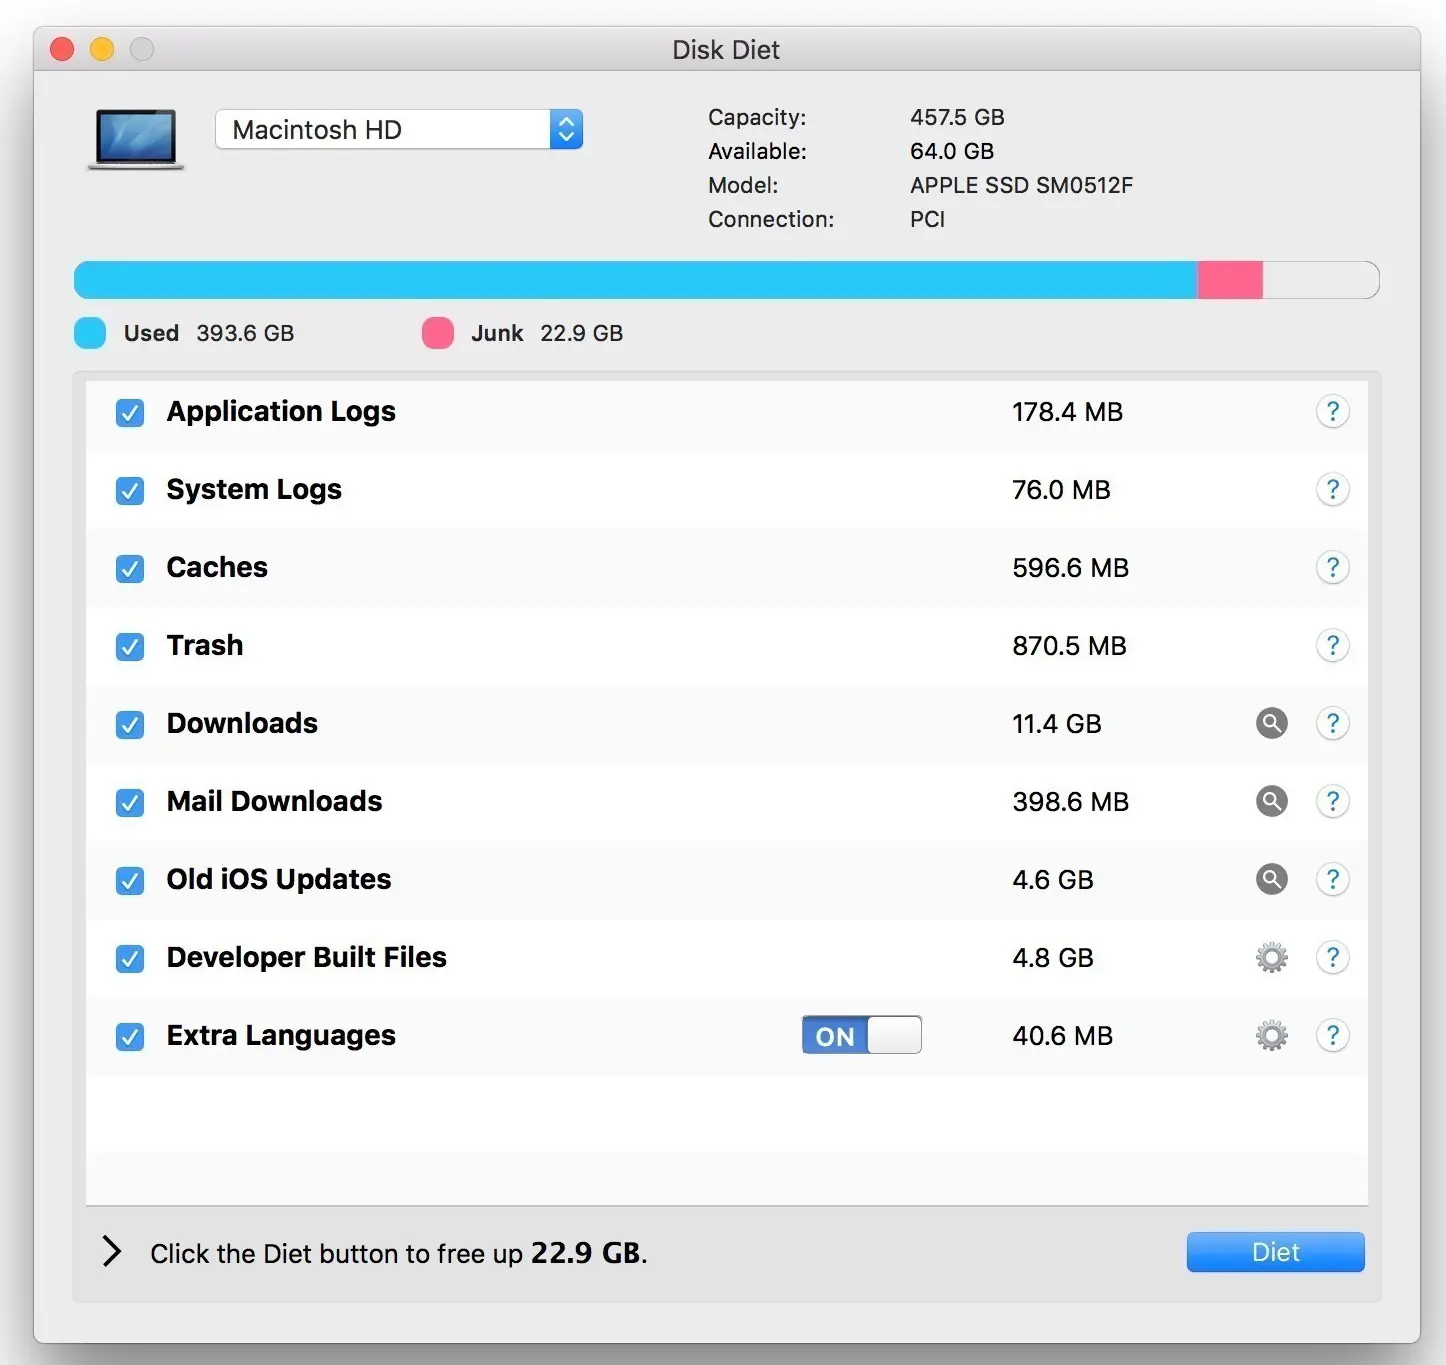Click help icon next to Application Logs
1446x1365 pixels.
[x=1333, y=411]
